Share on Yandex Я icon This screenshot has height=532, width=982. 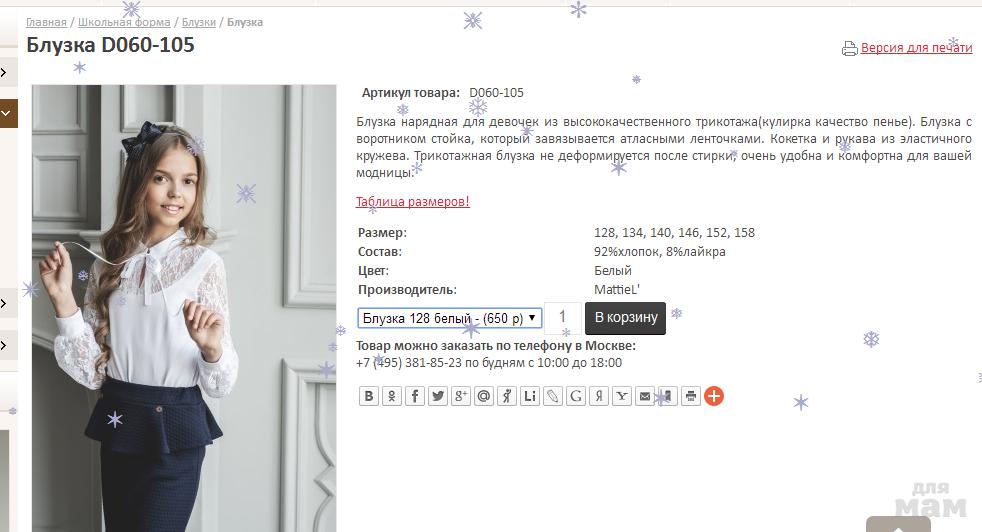599,396
